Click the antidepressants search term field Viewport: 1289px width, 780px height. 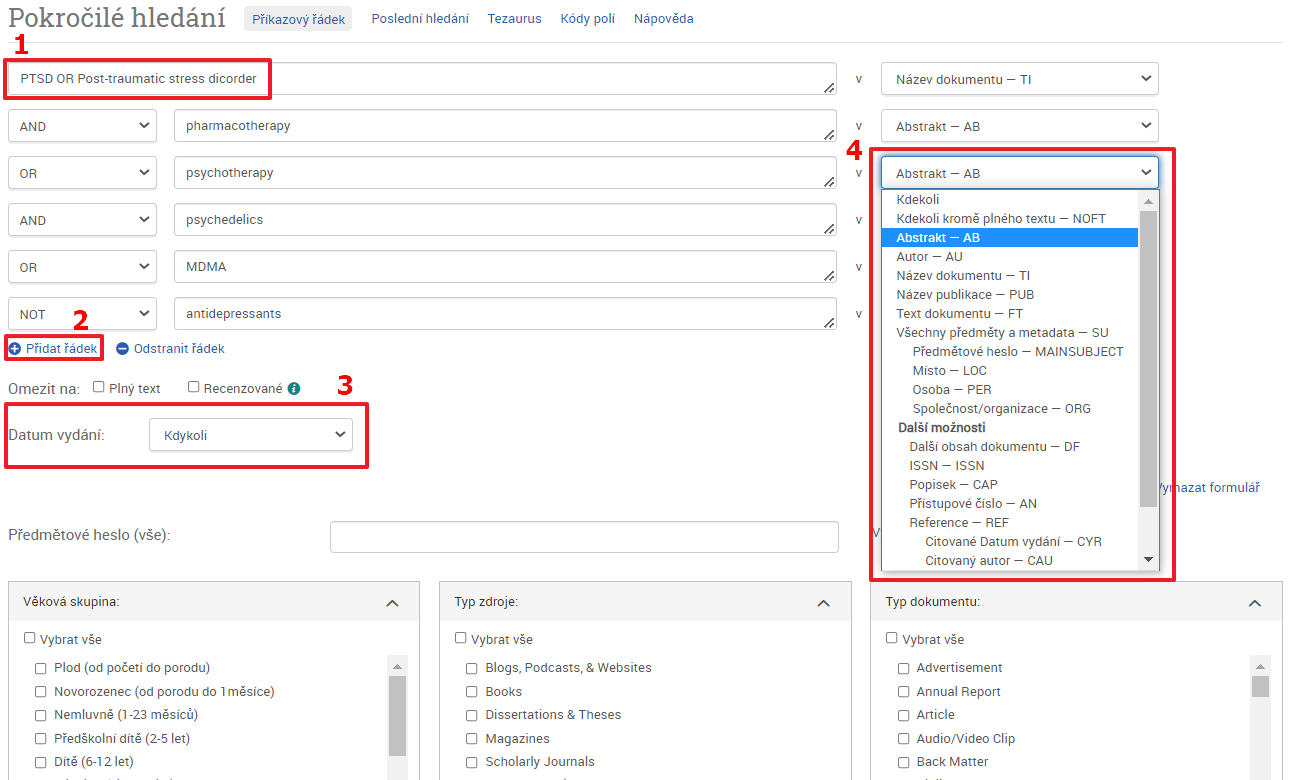pos(505,314)
